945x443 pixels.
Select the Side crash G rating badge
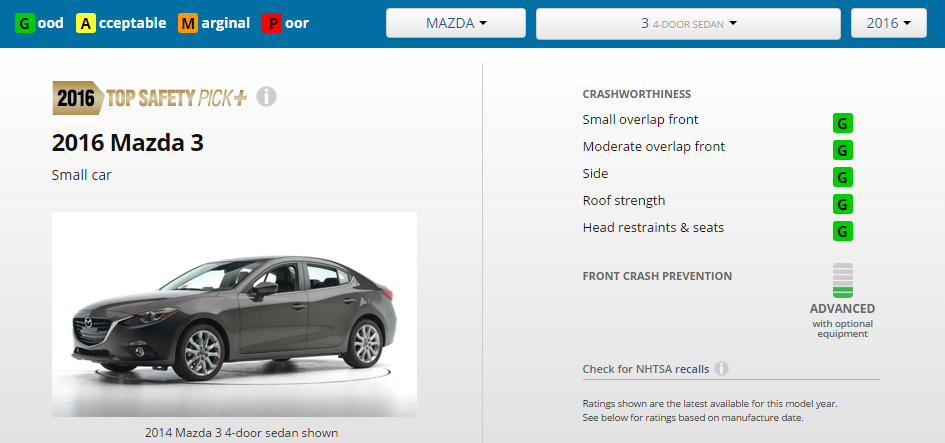[x=843, y=177]
